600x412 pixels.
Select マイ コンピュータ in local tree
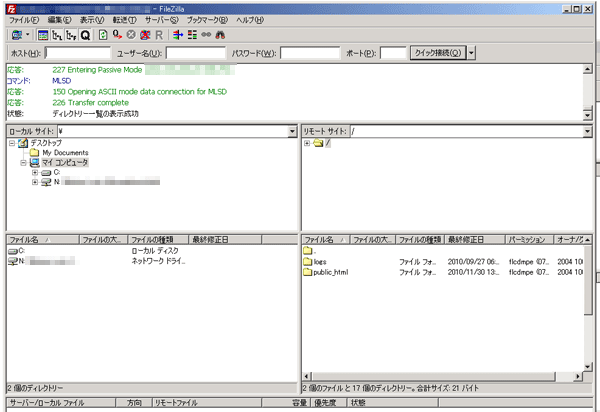[65, 163]
